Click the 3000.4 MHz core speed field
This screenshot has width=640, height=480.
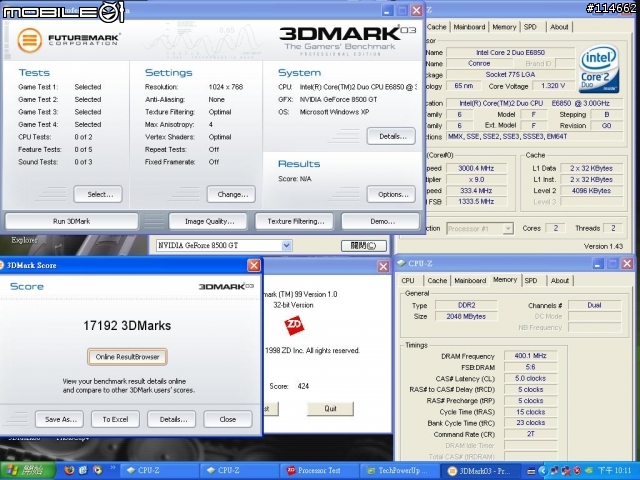[476, 168]
